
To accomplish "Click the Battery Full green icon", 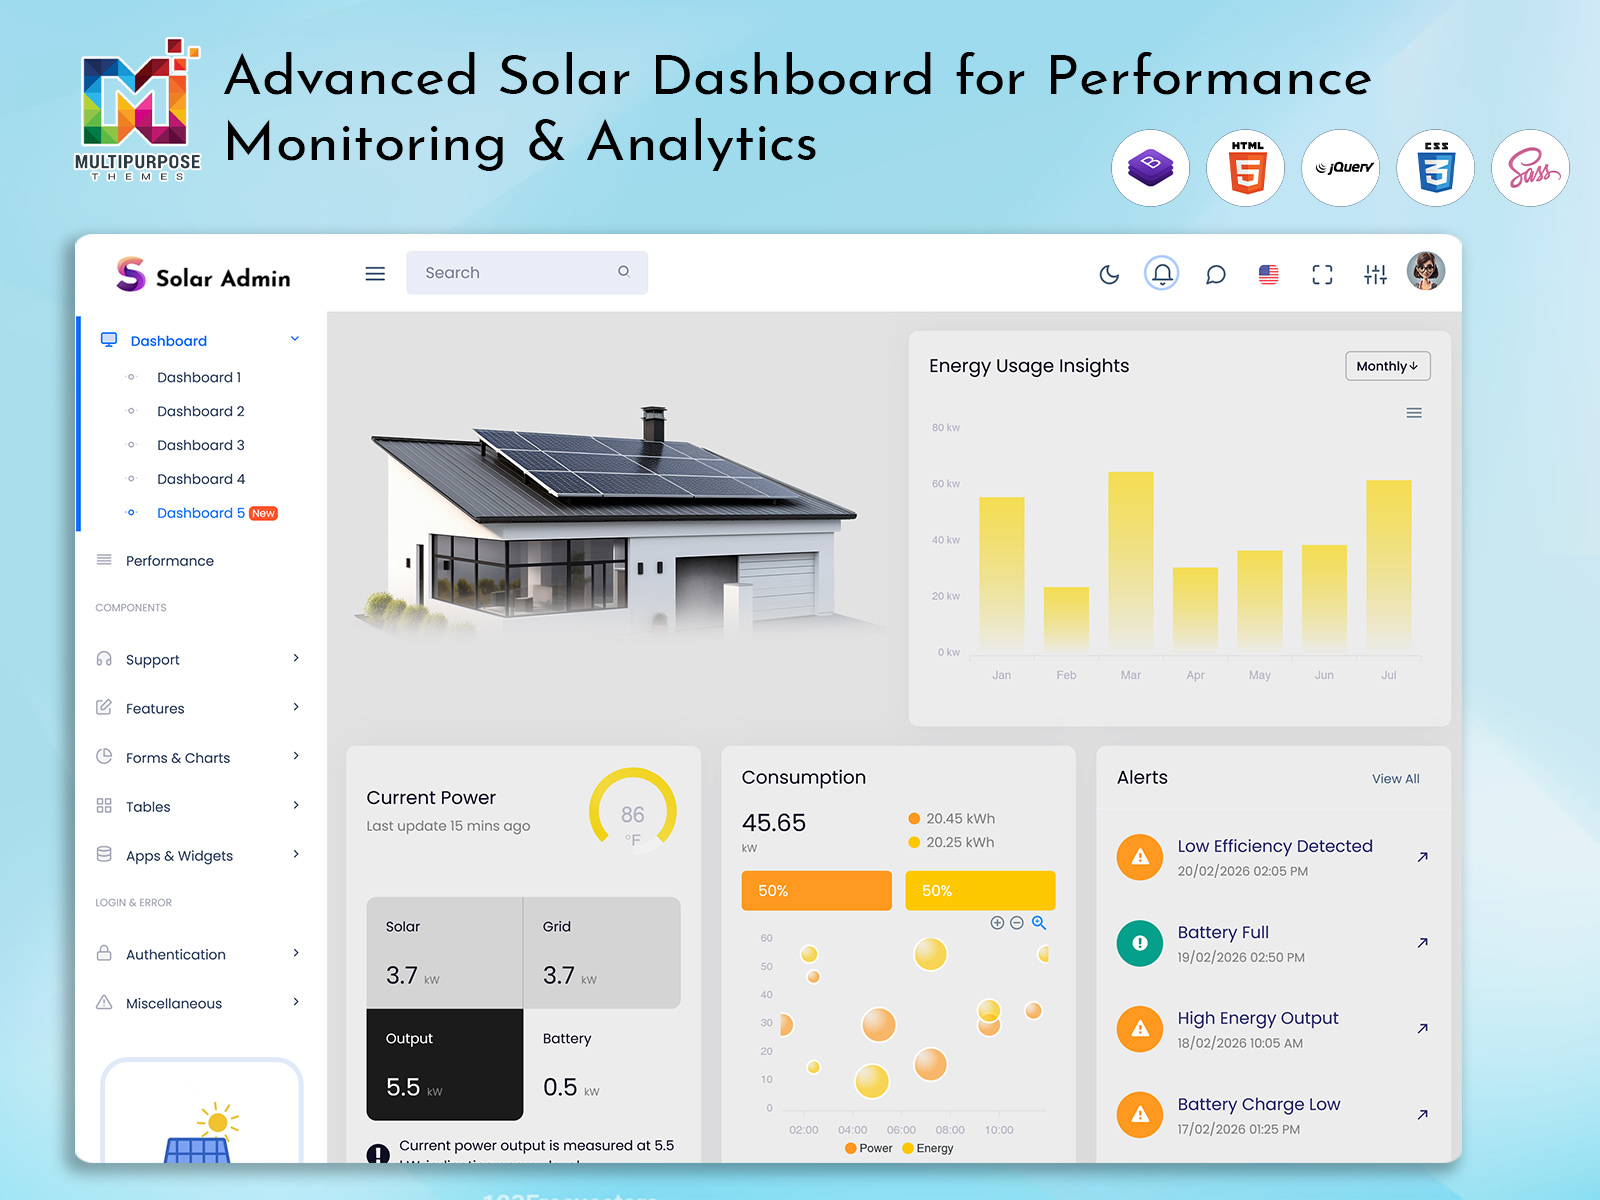I will [x=1140, y=943].
